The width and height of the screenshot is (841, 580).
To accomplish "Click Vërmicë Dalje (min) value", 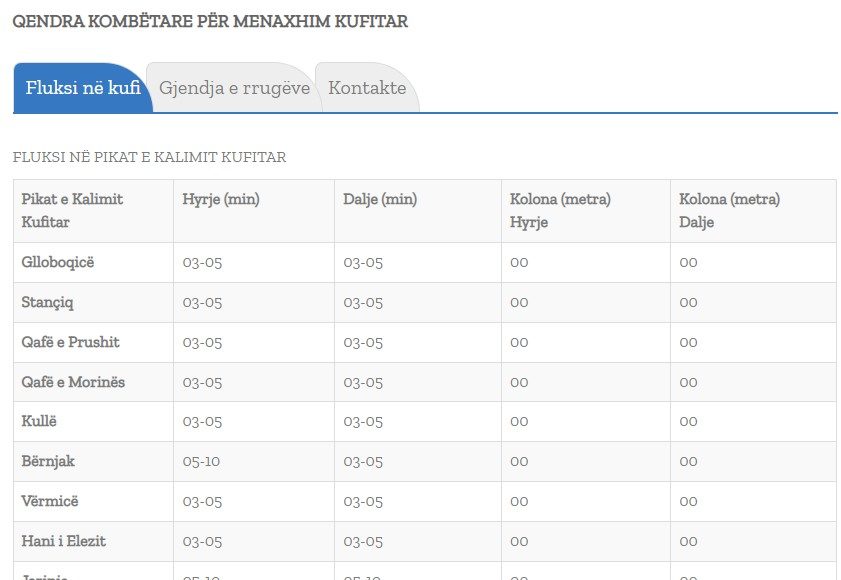I will (x=363, y=502).
